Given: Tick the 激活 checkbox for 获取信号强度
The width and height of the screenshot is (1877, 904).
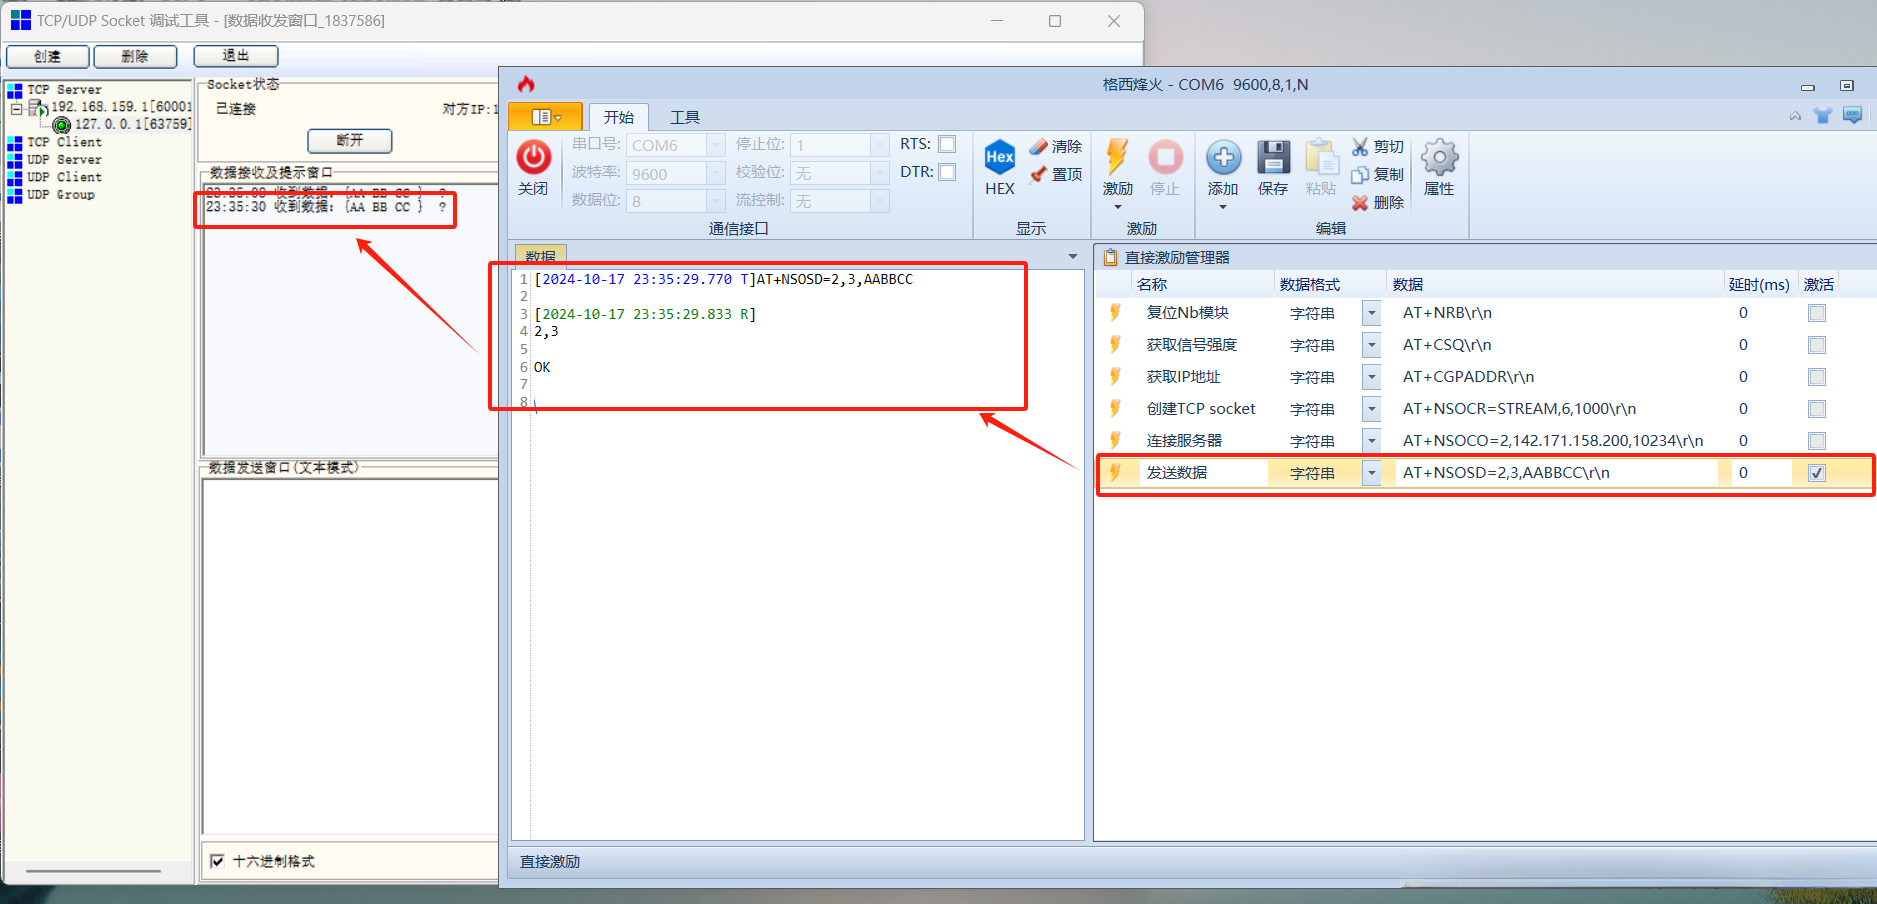Looking at the screenshot, I should point(1817,345).
